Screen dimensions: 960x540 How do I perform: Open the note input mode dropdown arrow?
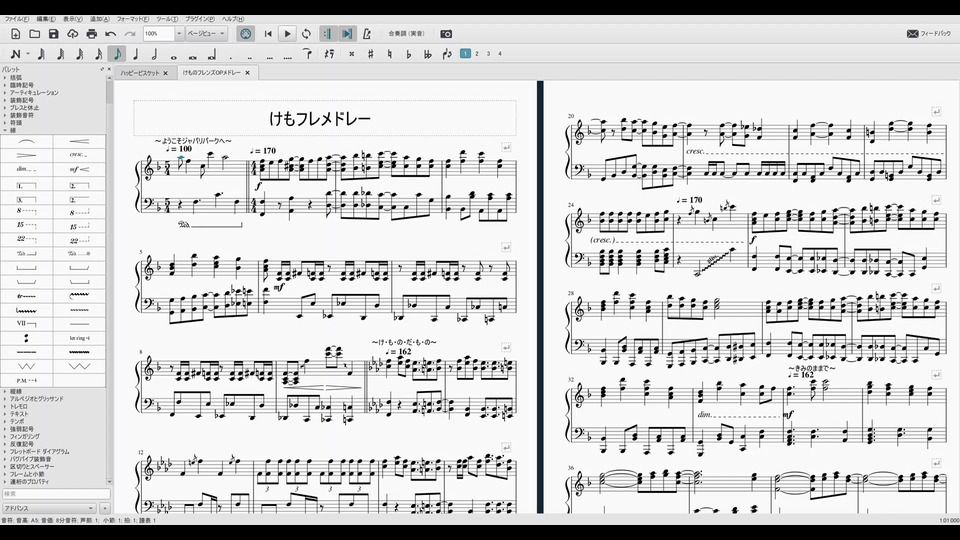pyautogui.click(x=28, y=54)
